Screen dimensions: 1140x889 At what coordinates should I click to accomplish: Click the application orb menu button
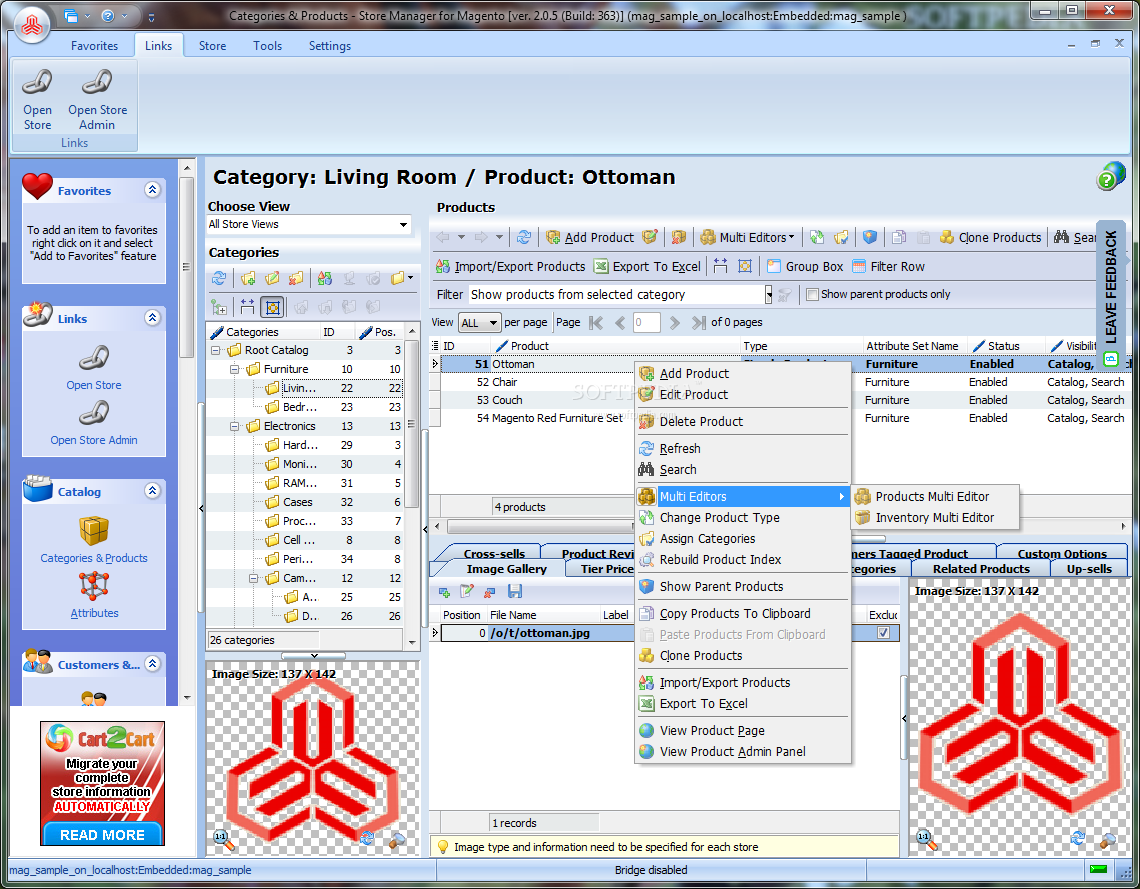31,25
